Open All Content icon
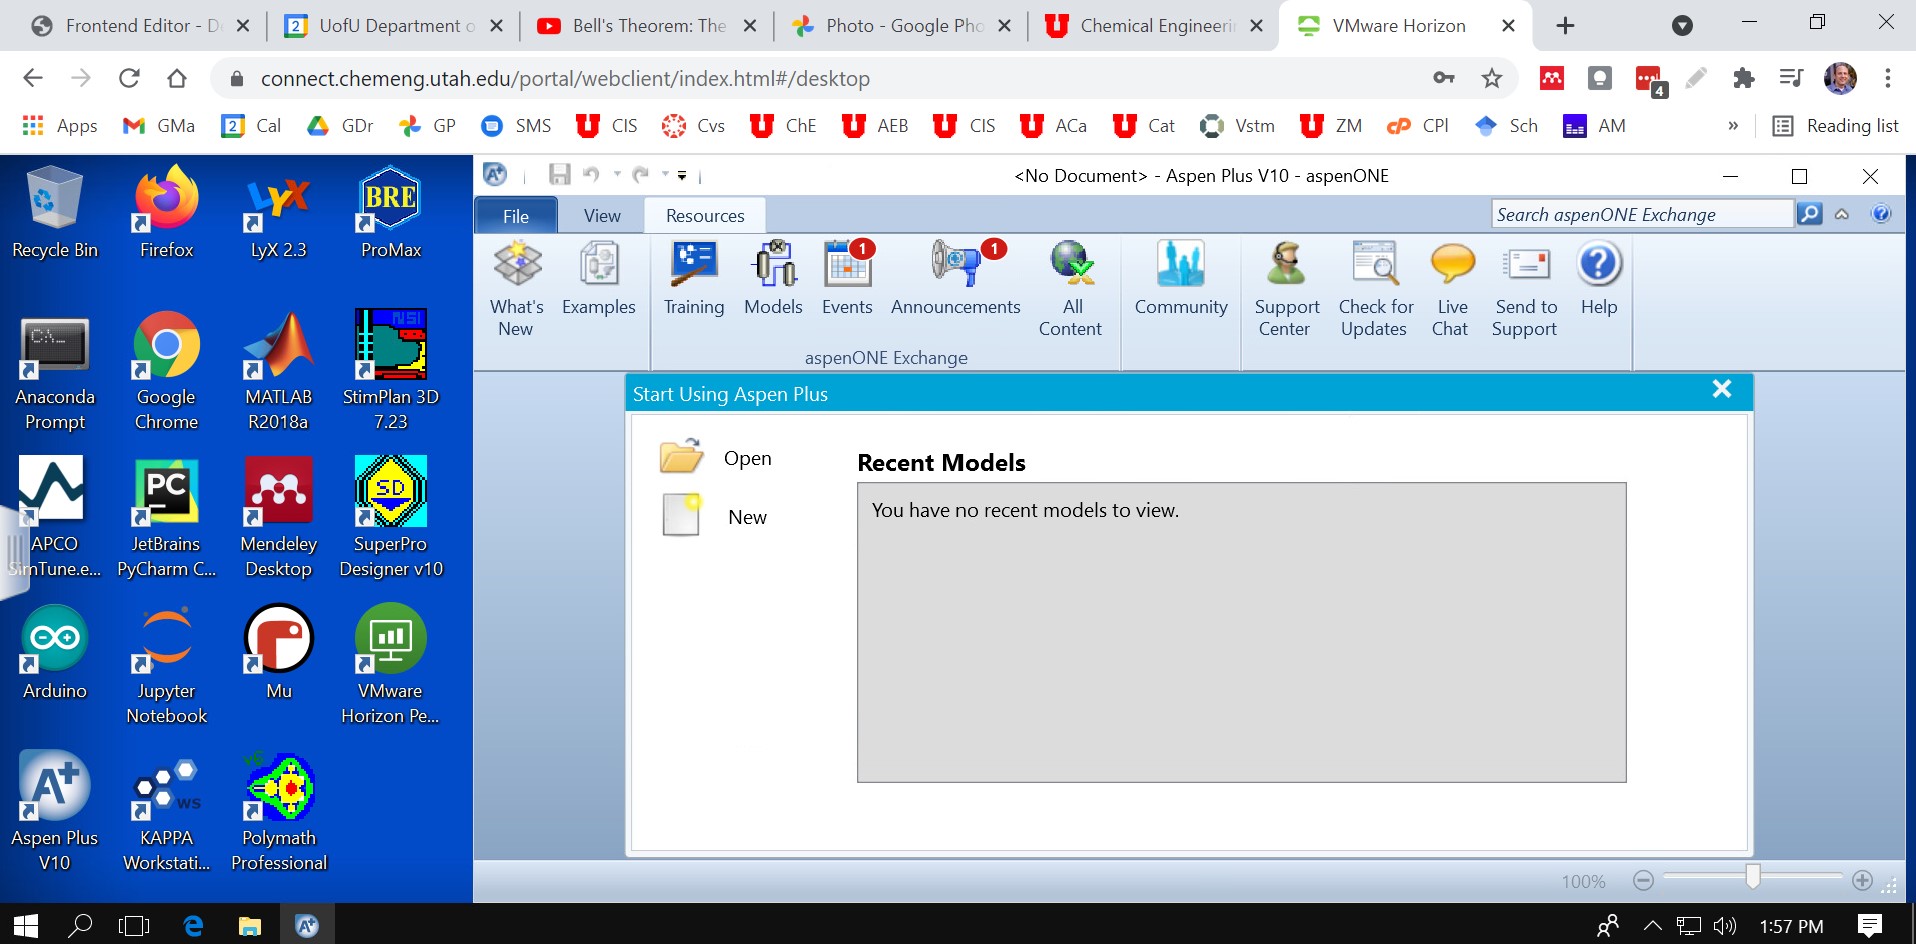 (1071, 290)
